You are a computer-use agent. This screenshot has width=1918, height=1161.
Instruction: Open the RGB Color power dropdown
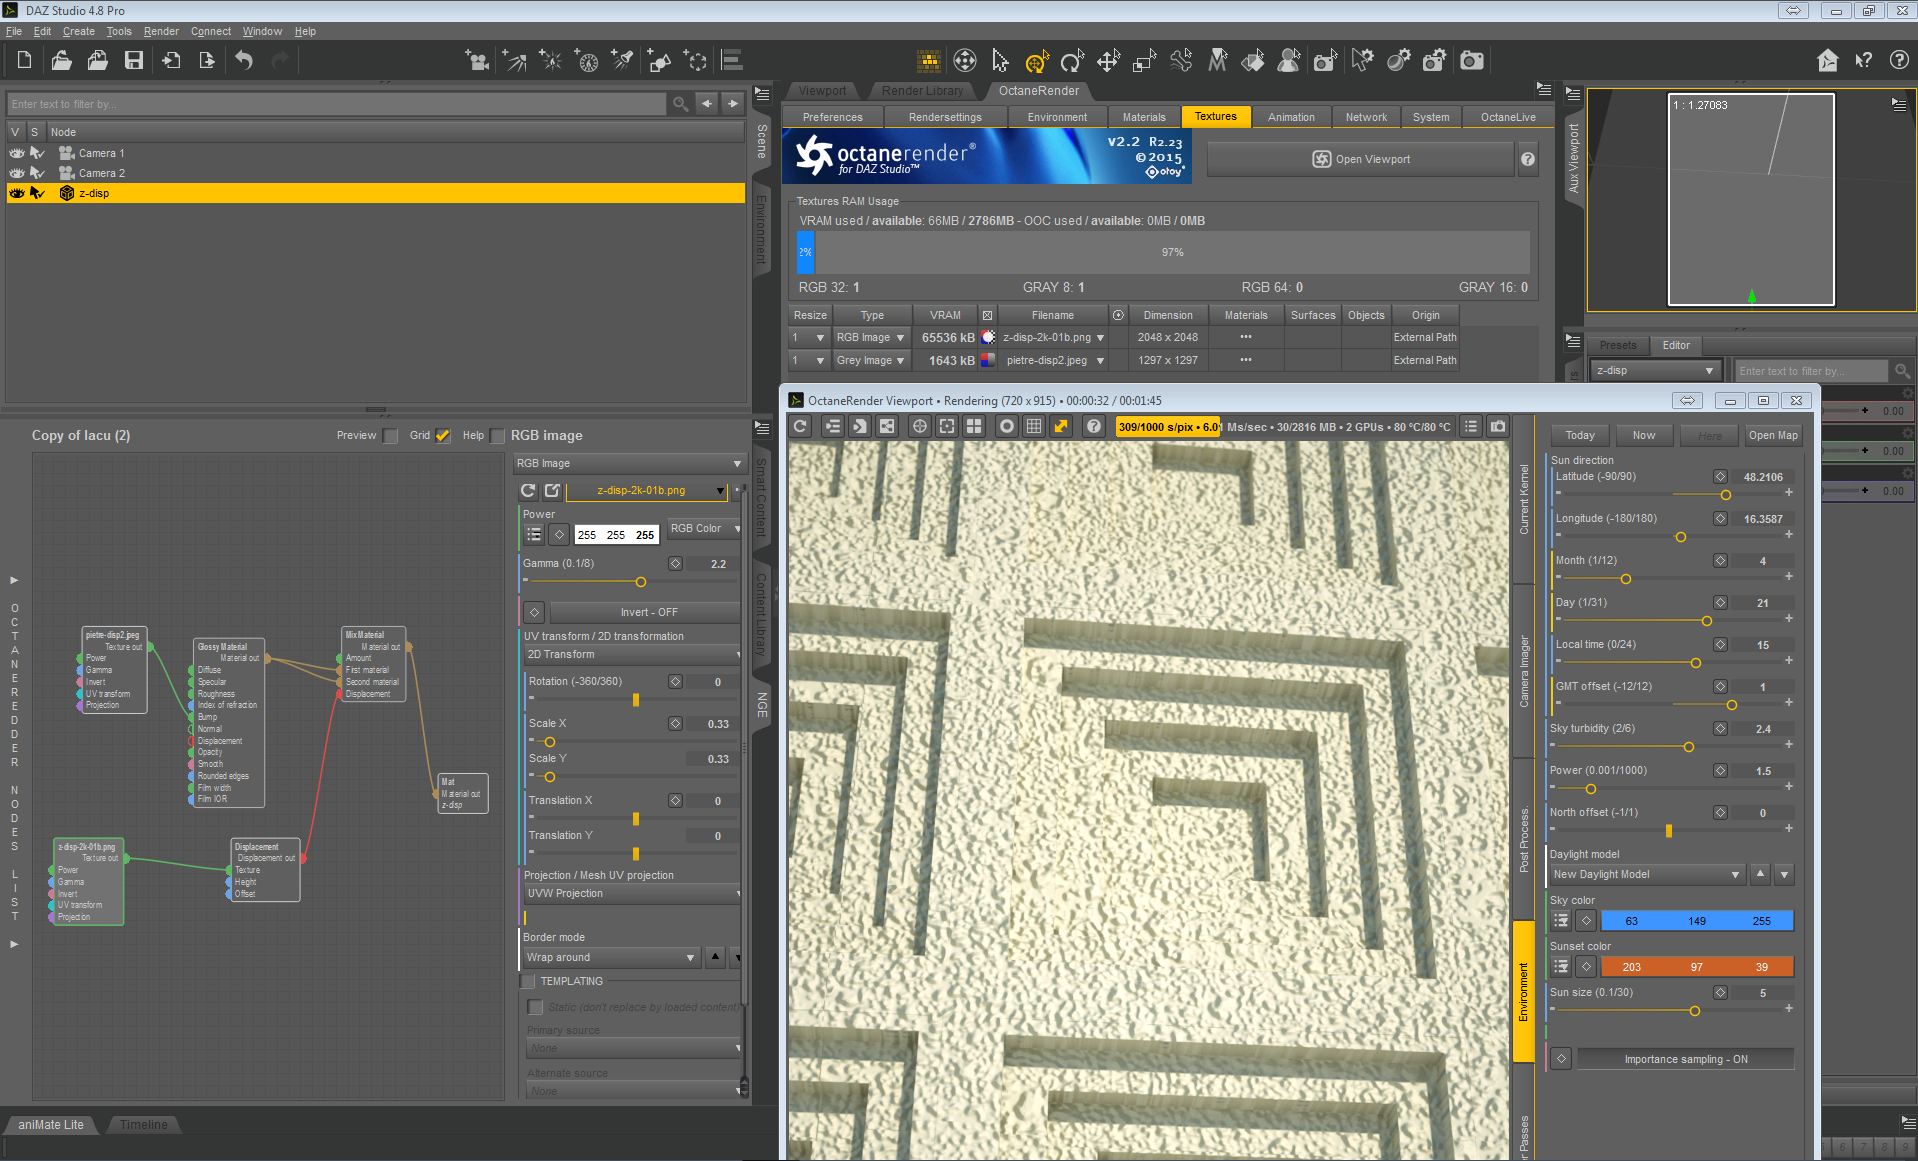(704, 529)
